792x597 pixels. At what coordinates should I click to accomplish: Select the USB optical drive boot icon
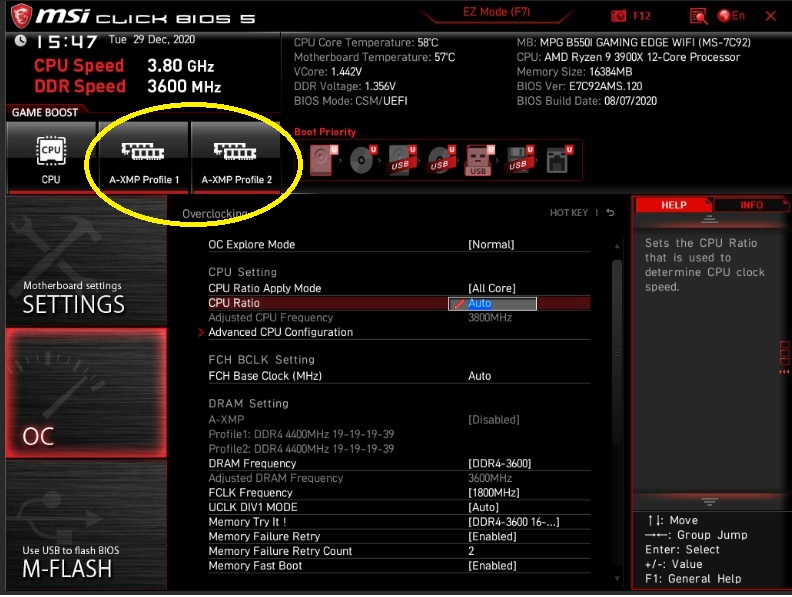pos(441,160)
